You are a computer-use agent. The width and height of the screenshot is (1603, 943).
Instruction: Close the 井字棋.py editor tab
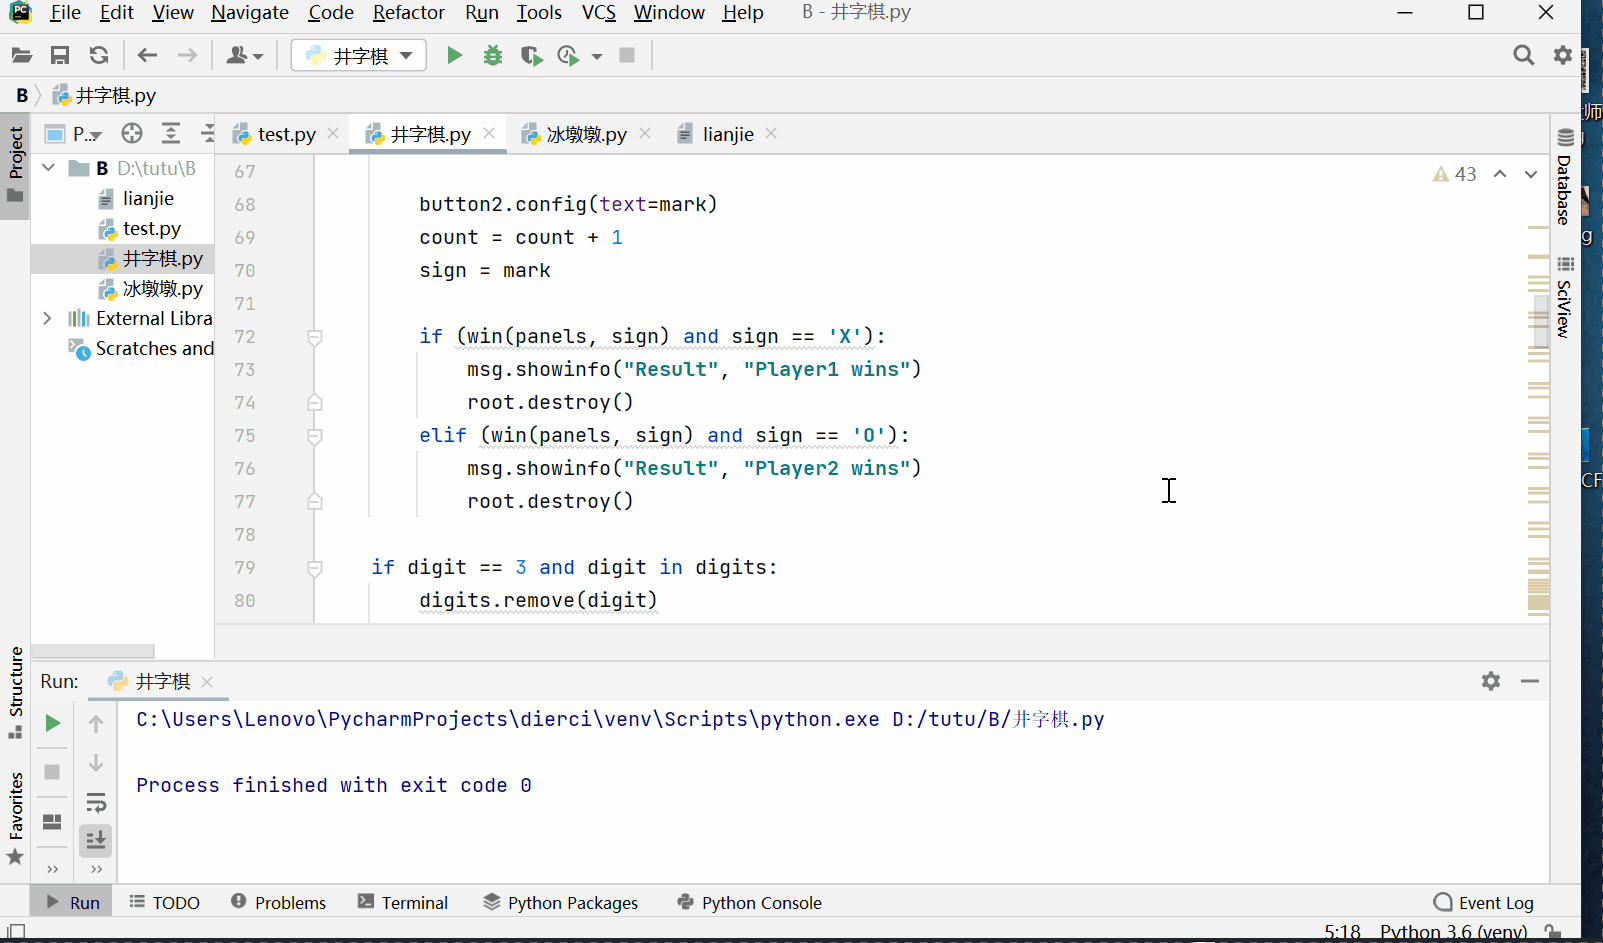[x=489, y=133]
